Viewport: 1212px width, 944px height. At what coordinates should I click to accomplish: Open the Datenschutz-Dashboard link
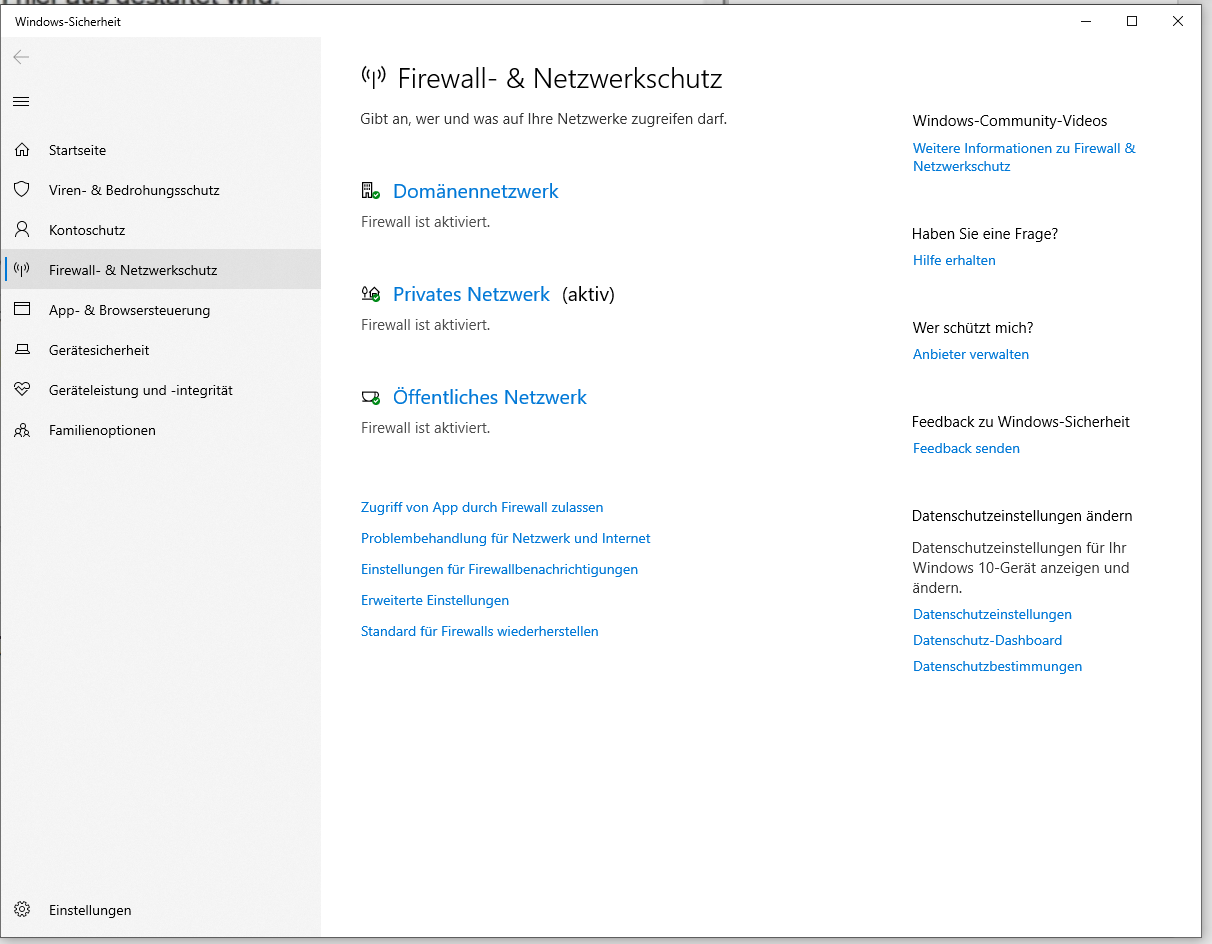(987, 640)
